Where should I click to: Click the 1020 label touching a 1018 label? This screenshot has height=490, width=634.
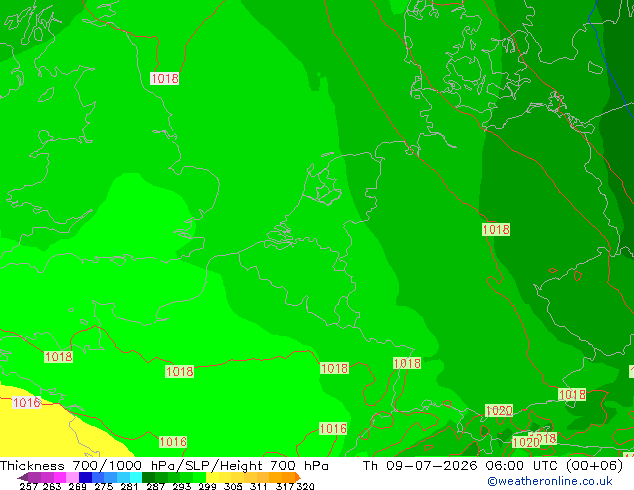click(x=526, y=442)
